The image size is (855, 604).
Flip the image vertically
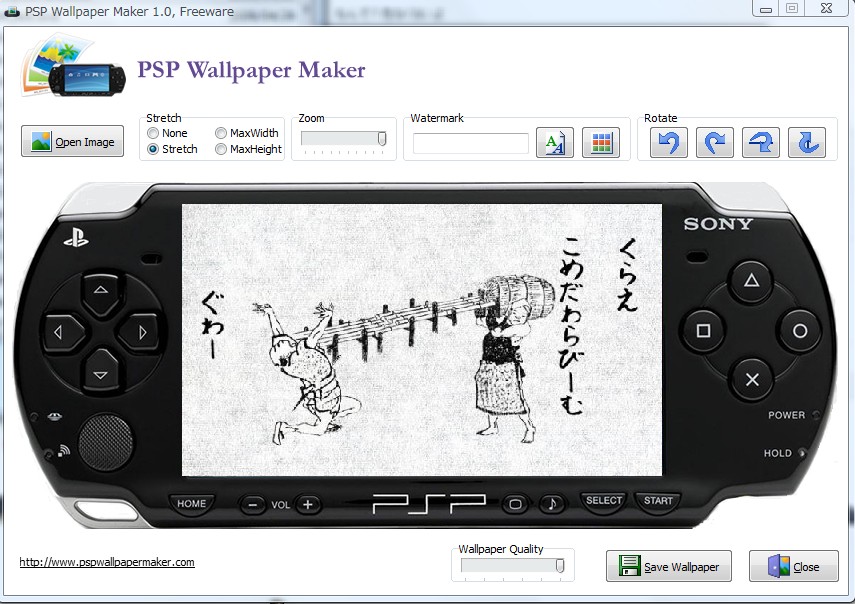click(x=807, y=143)
